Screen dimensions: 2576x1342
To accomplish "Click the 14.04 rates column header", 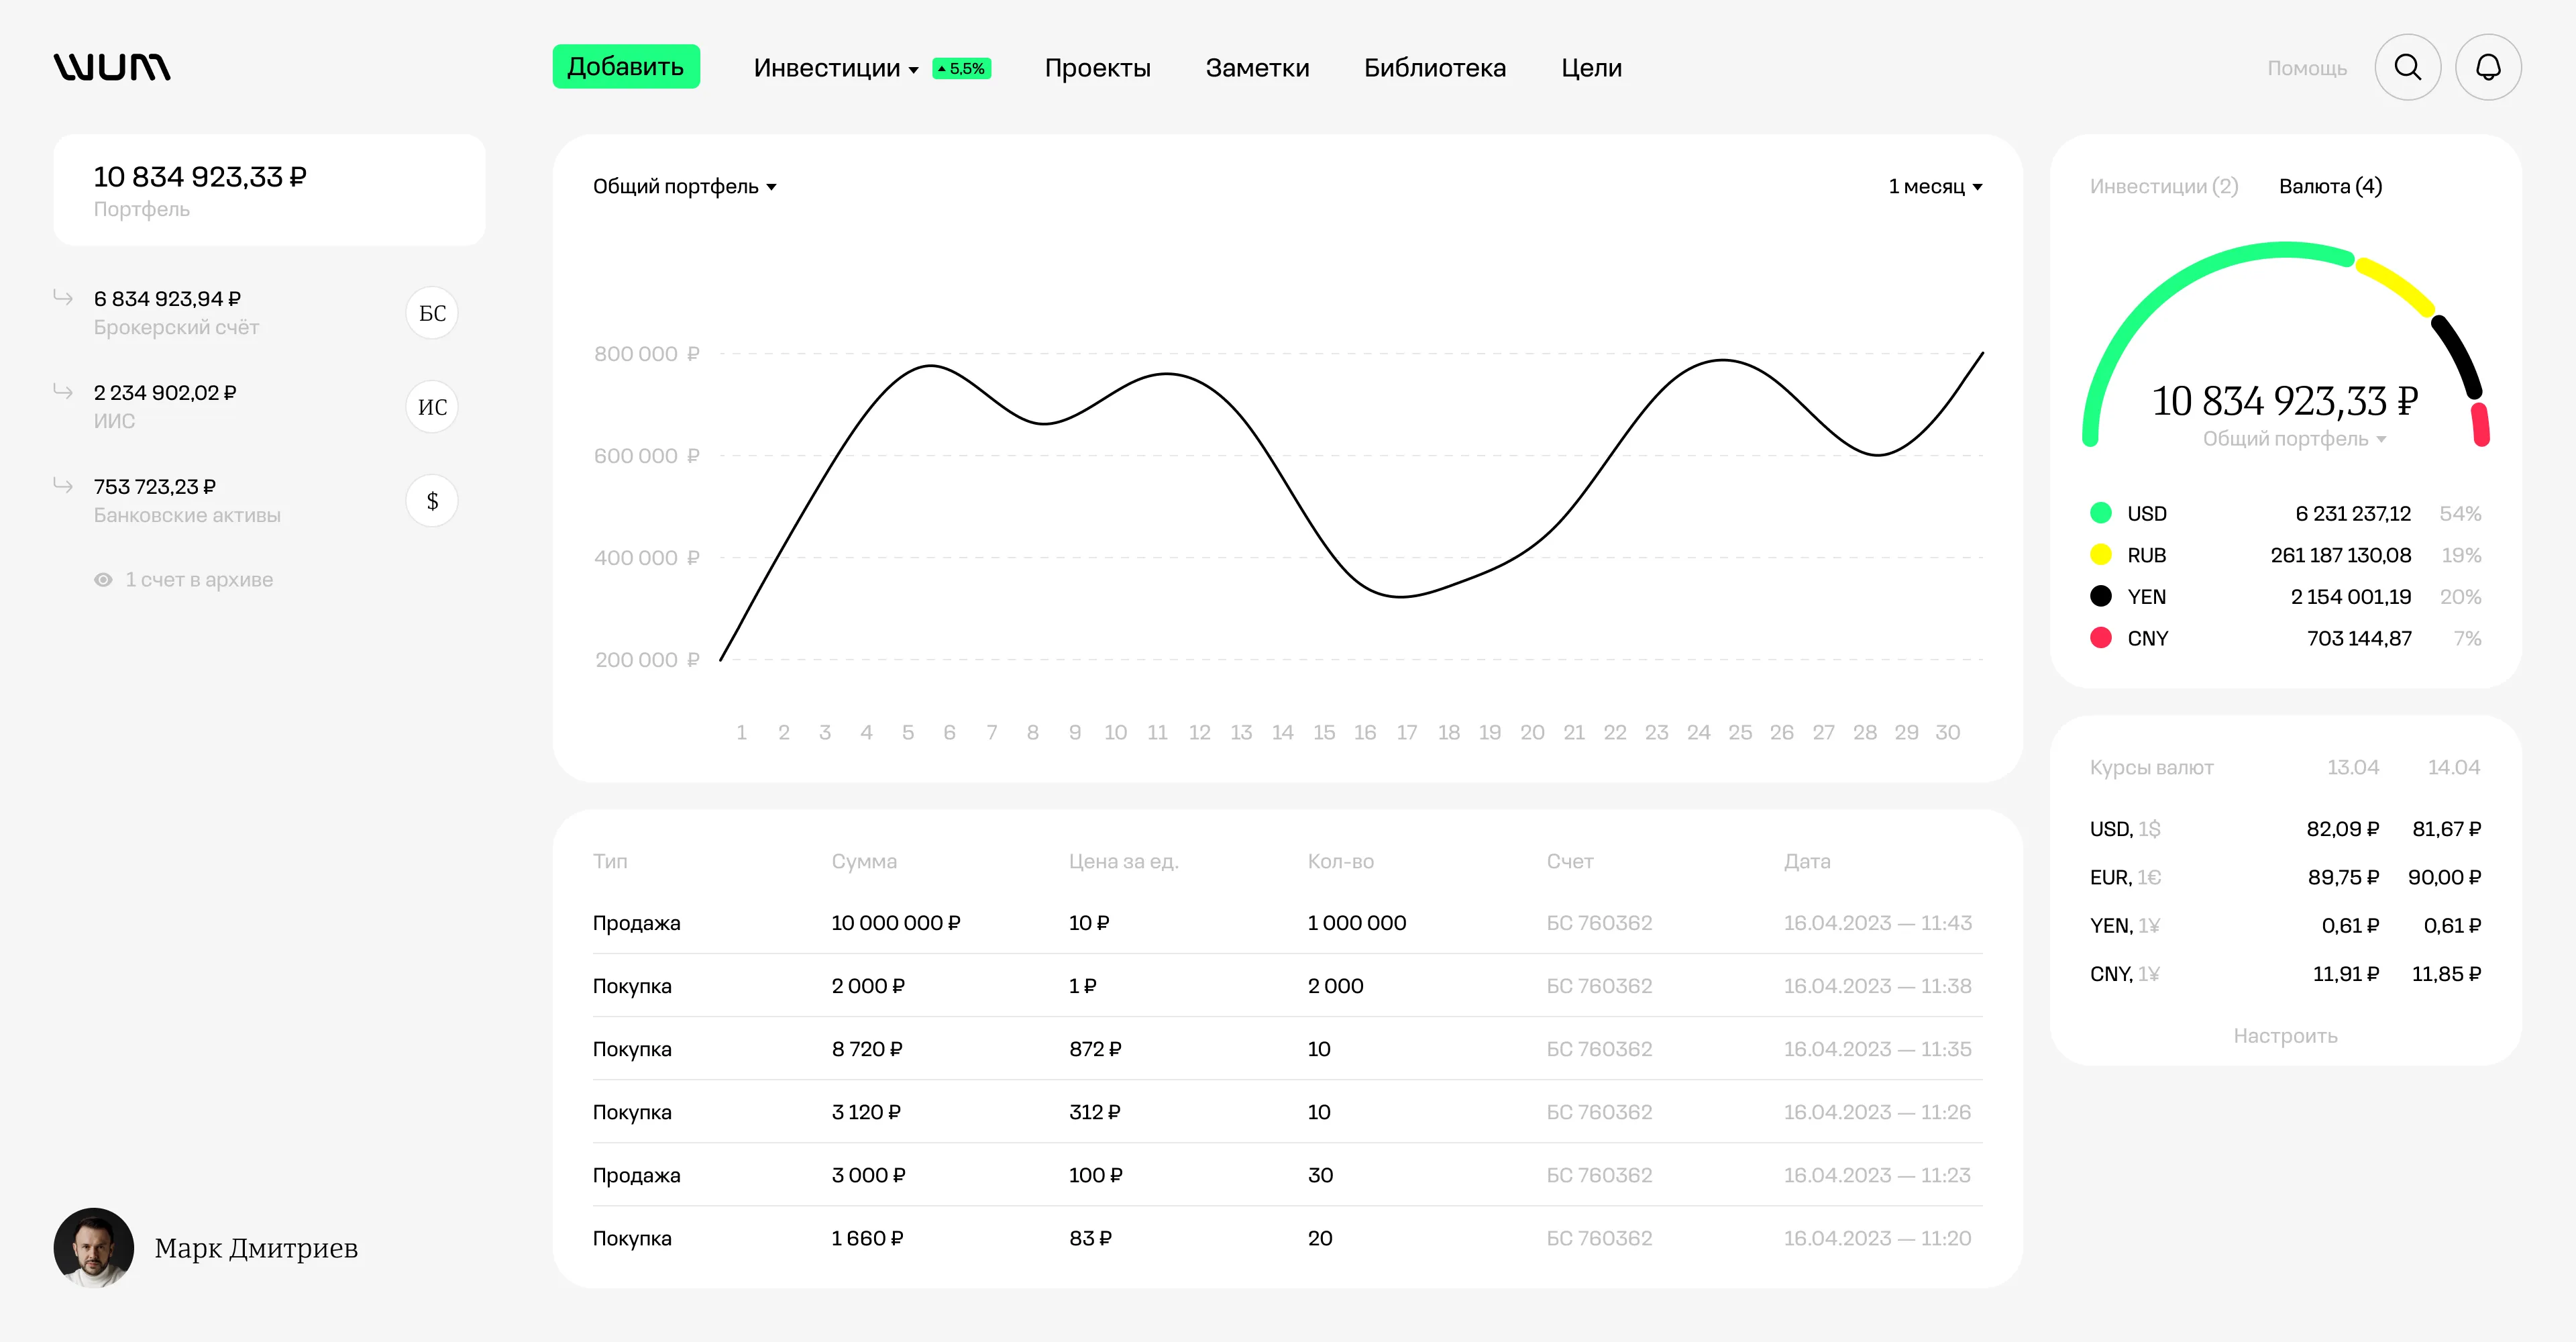I will pos(2454,767).
